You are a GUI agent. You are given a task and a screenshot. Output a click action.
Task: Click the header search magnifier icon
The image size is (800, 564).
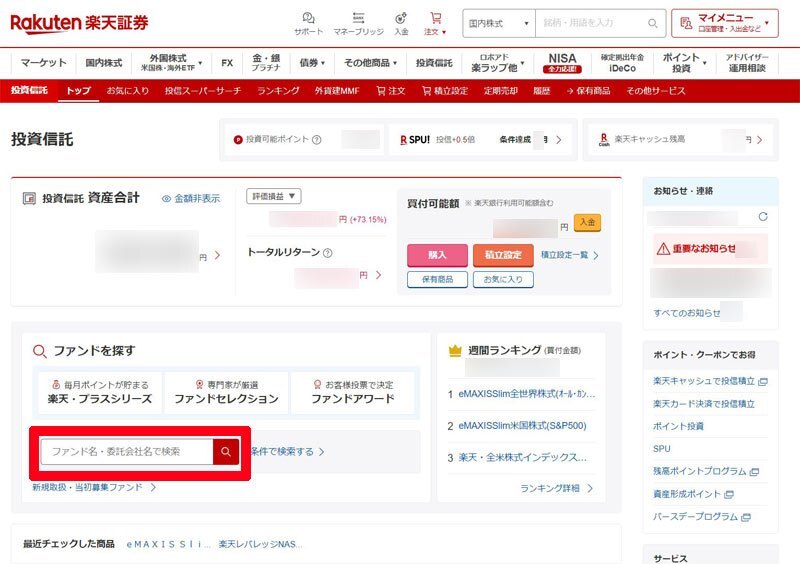(x=653, y=23)
